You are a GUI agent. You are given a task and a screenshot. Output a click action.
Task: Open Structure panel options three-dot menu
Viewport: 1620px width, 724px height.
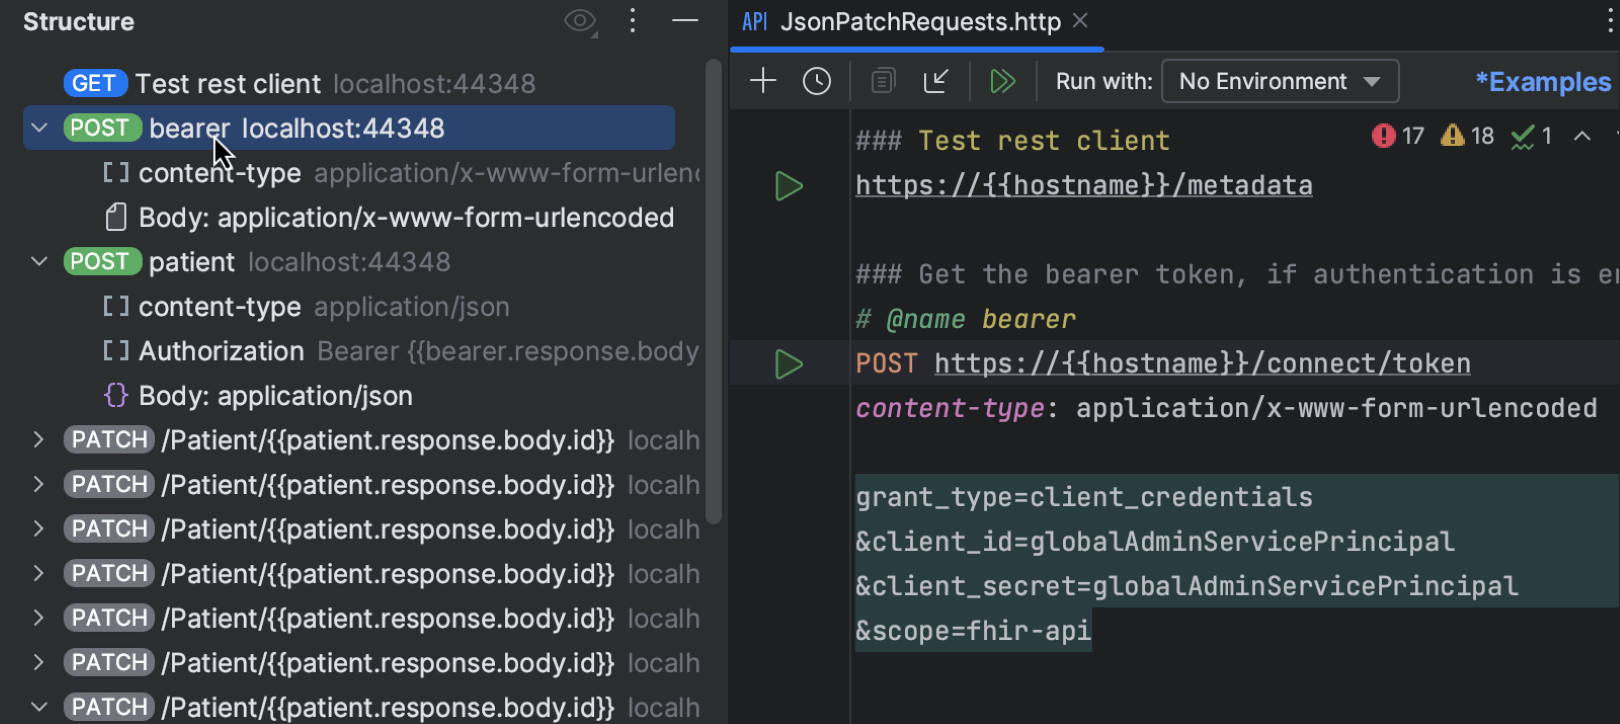(x=632, y=21)
